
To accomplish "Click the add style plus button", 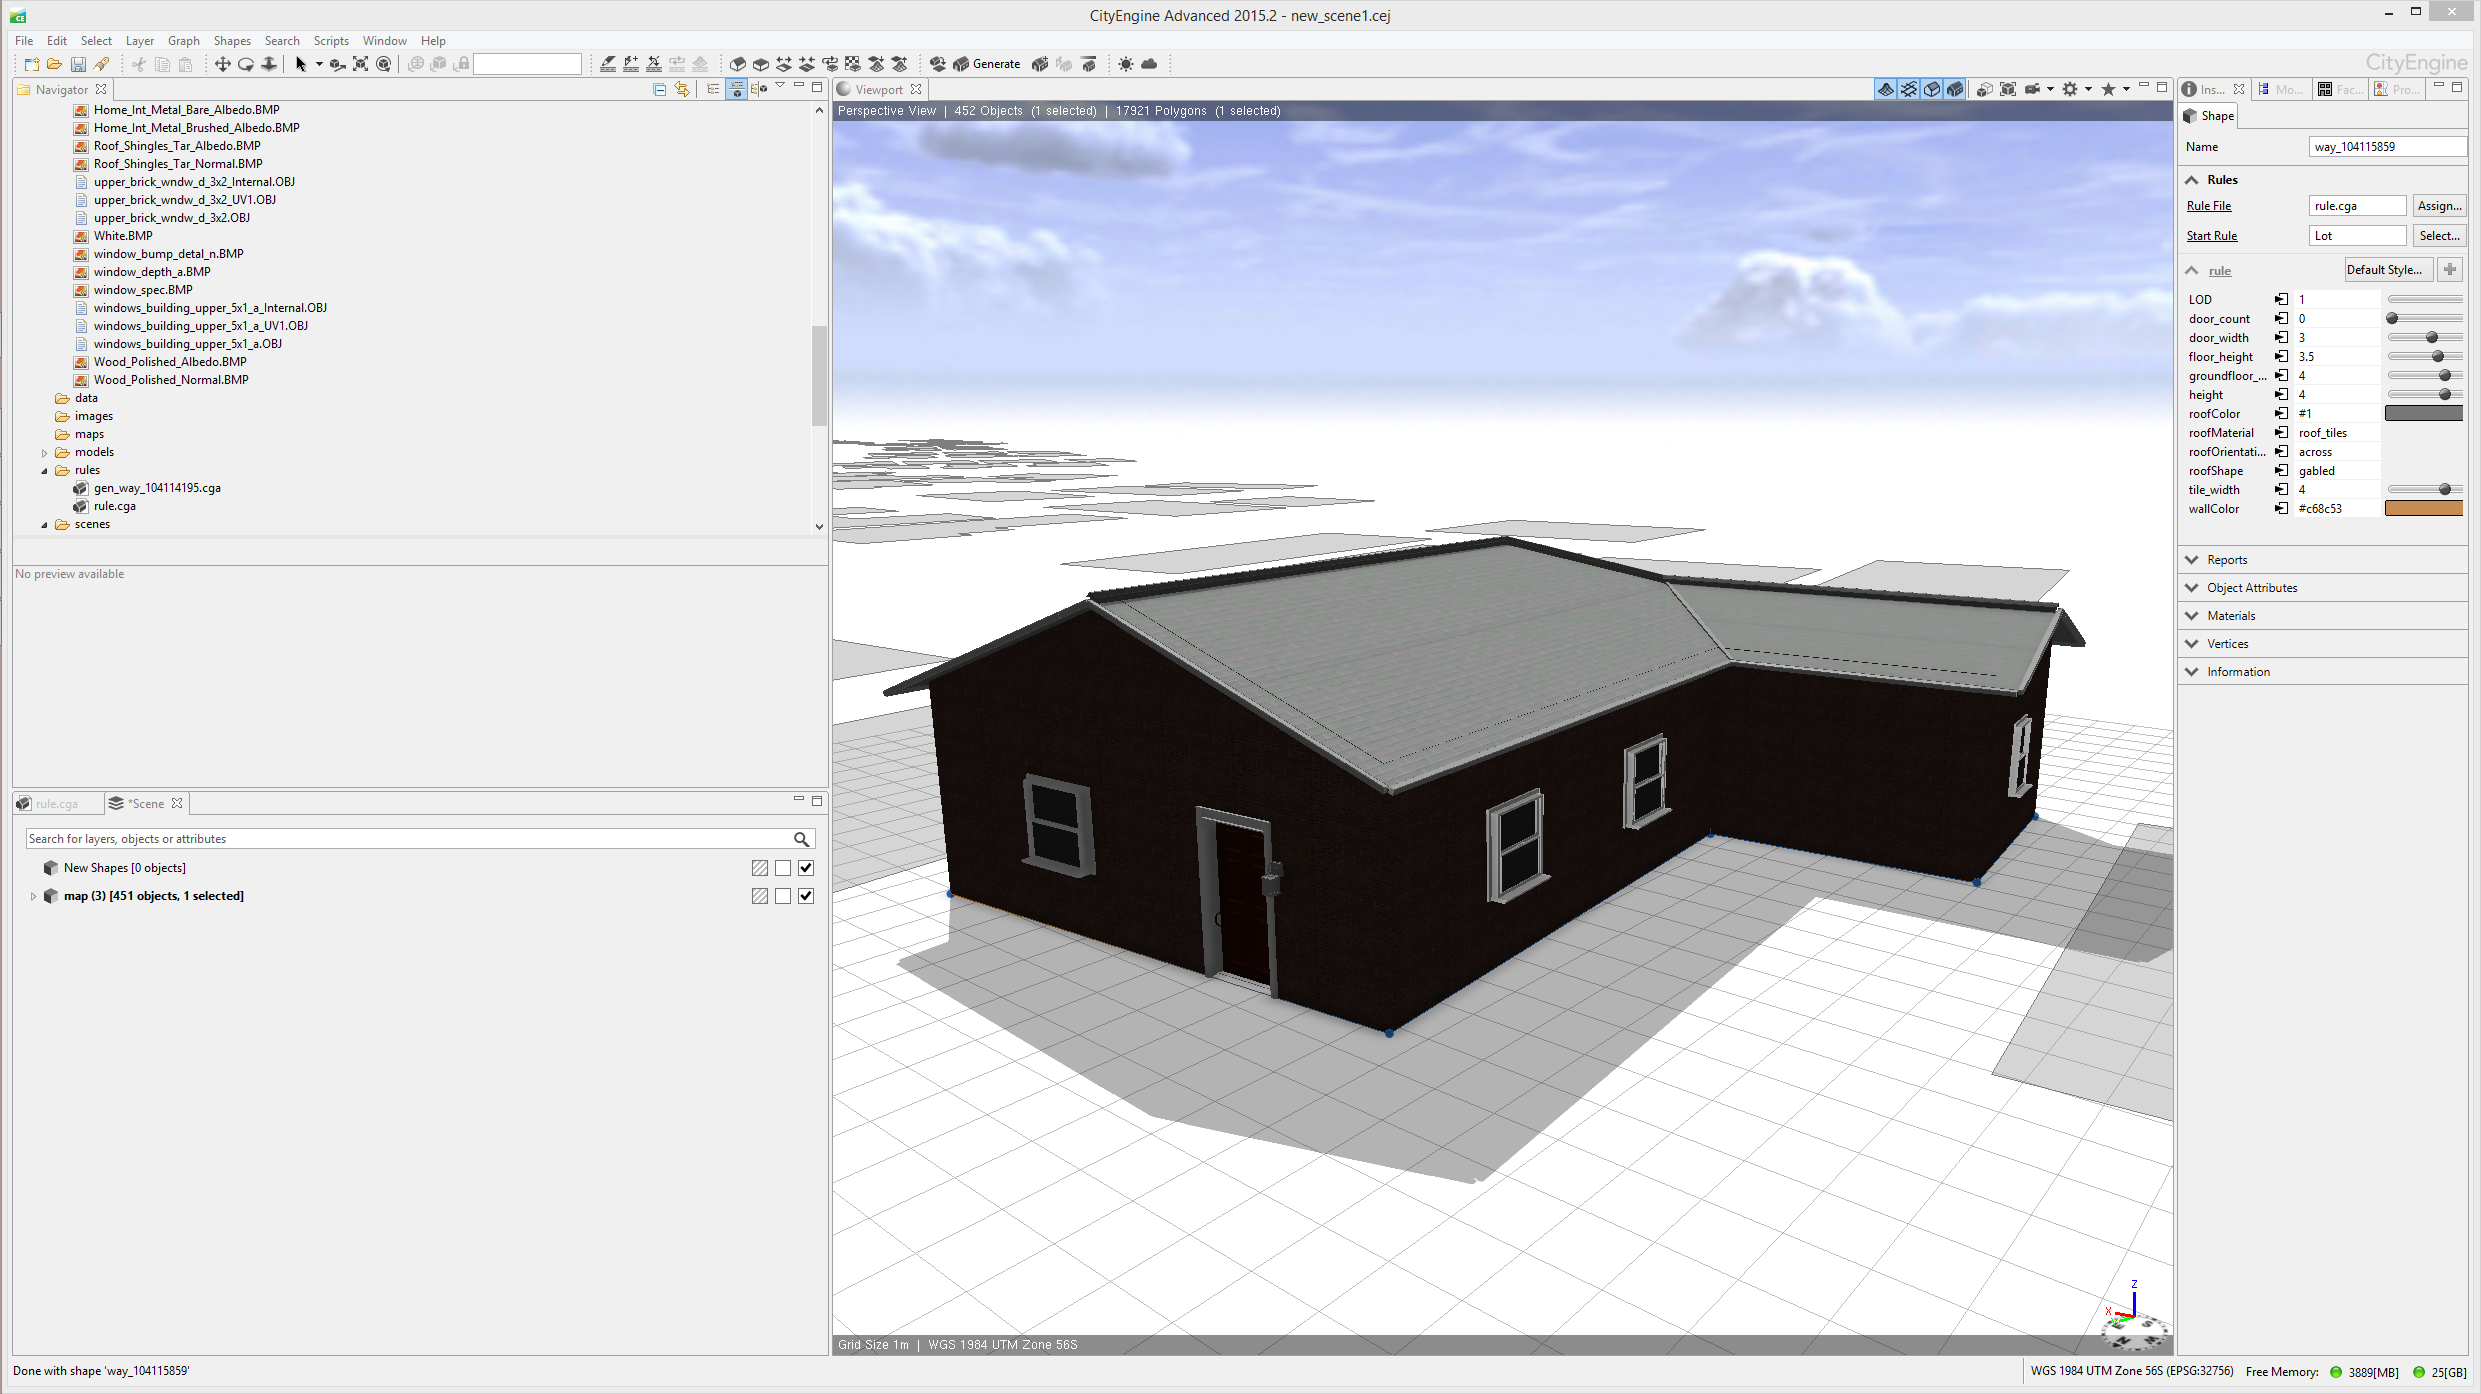I will coord(2450,270).
